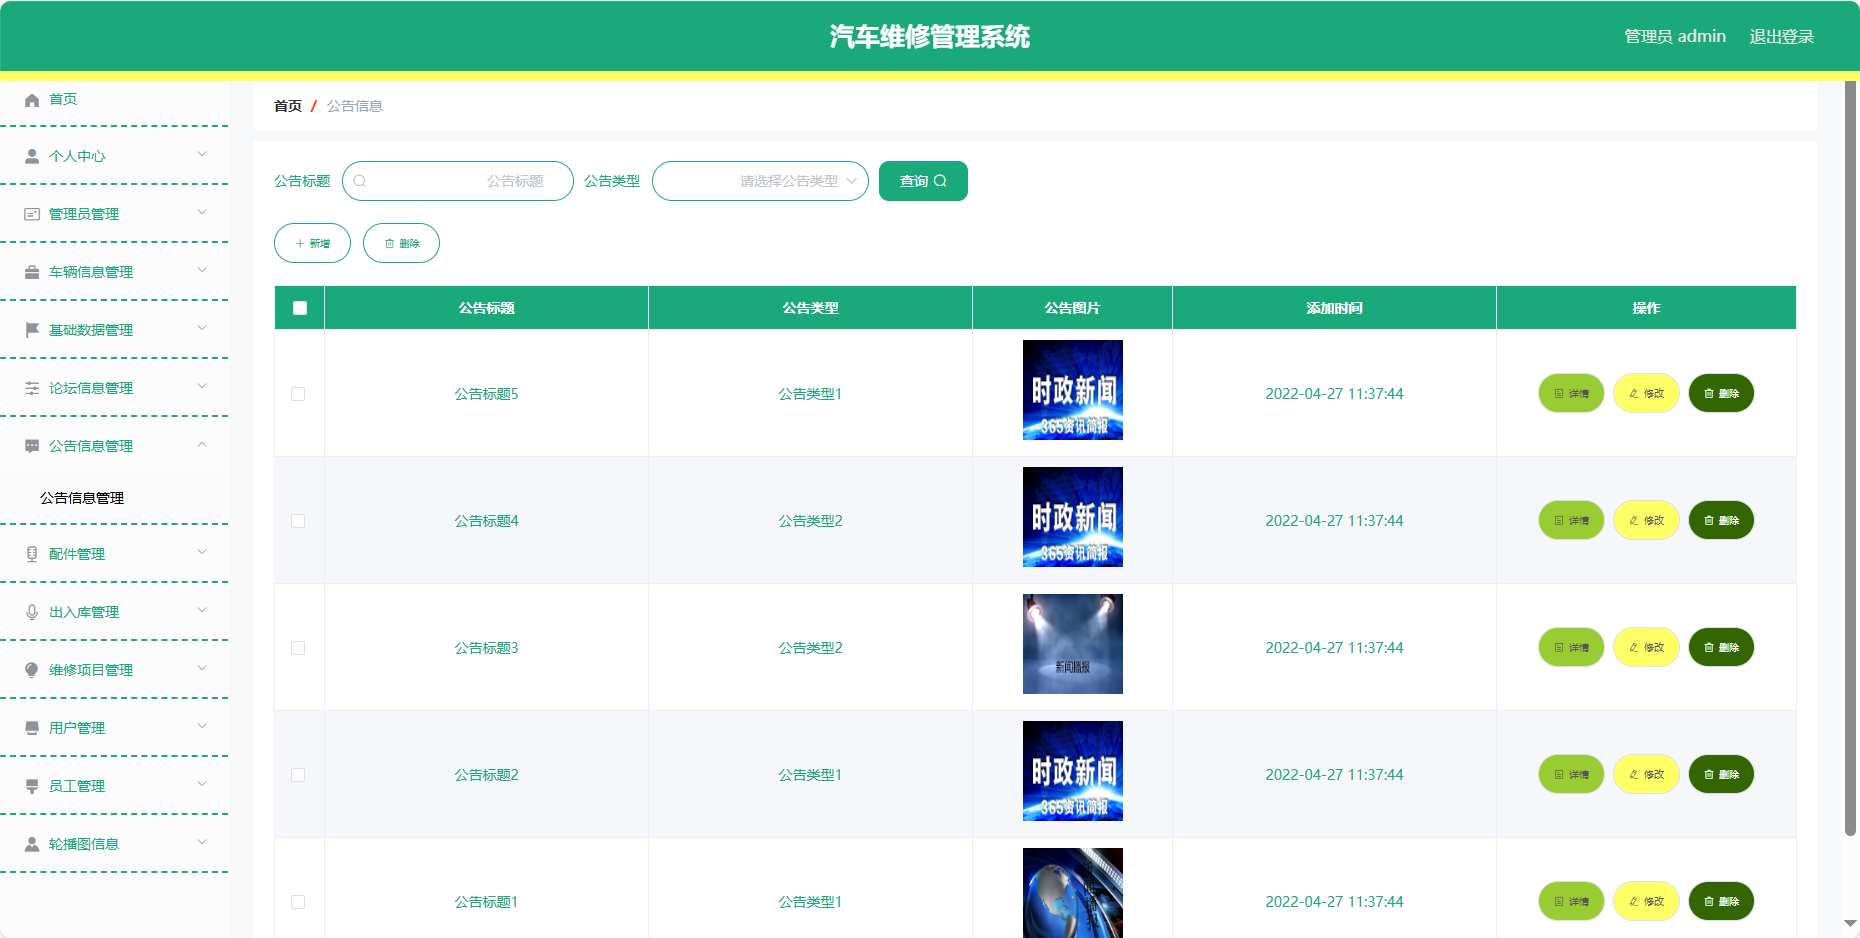The height and width of the screenshot is (938, 1860).
Task: Delete the 公告标题4 row
Action: [x=1721, y=520]
